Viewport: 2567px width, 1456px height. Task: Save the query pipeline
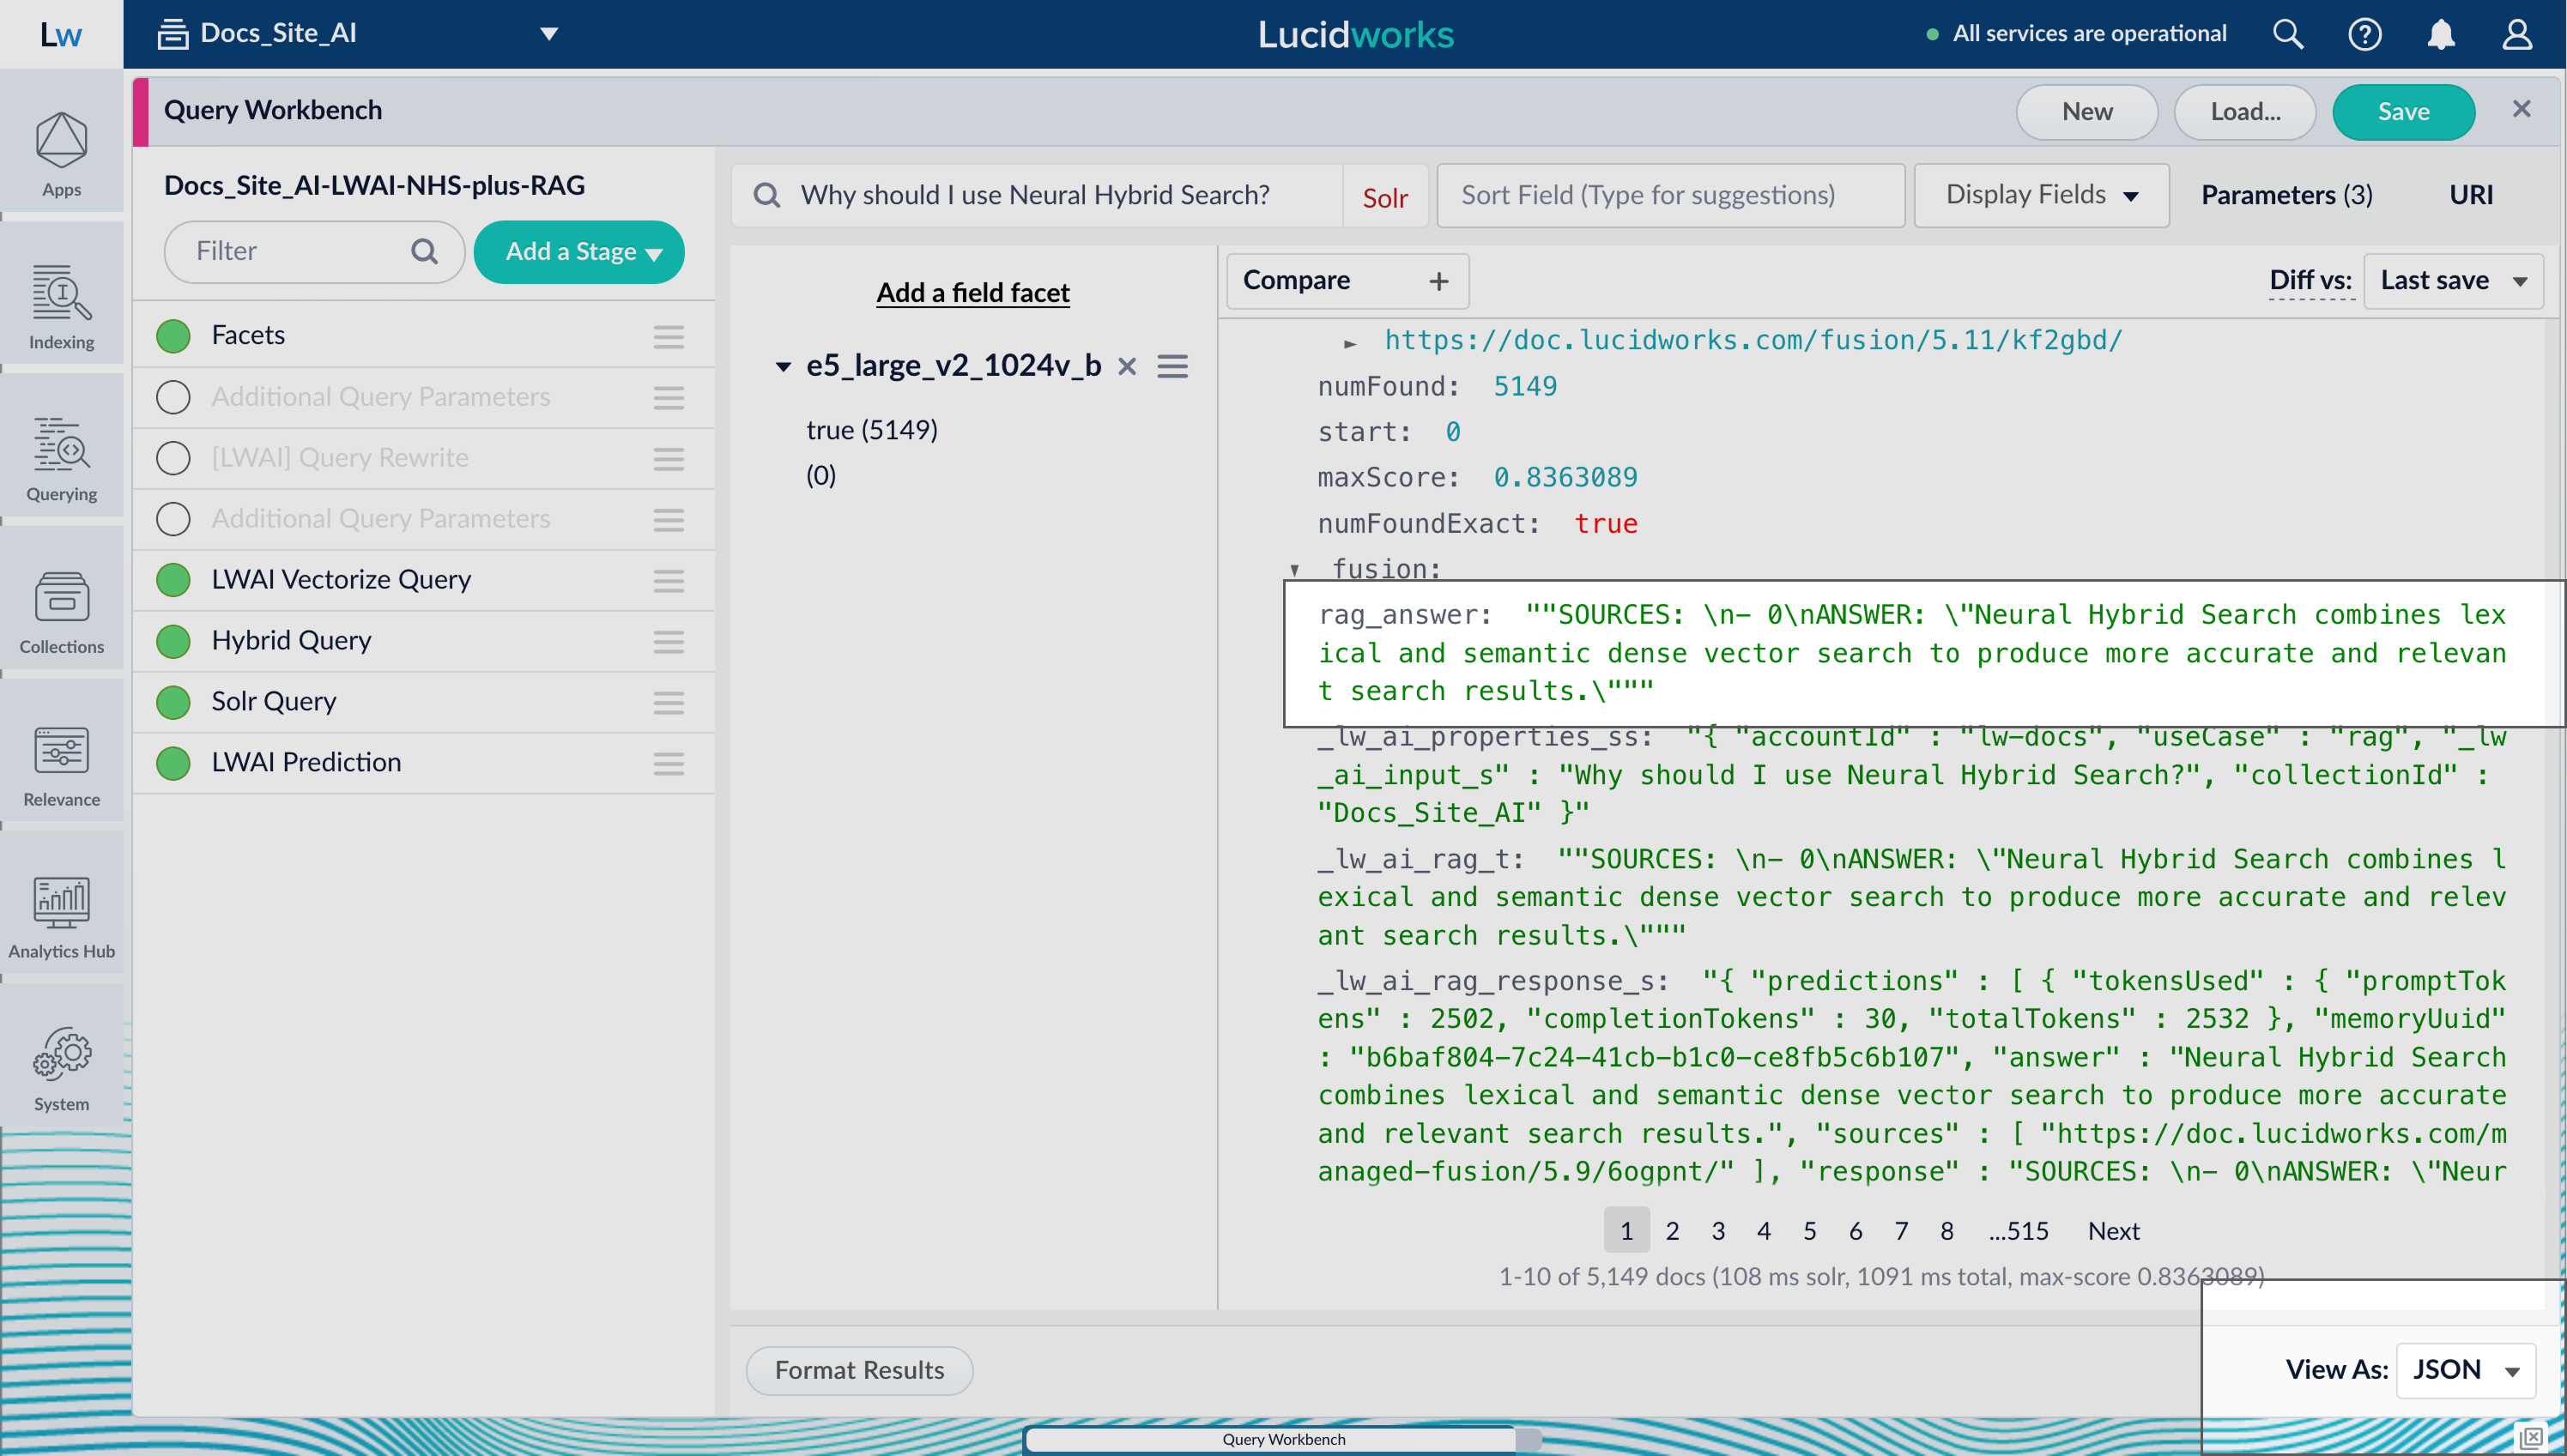2403,112
